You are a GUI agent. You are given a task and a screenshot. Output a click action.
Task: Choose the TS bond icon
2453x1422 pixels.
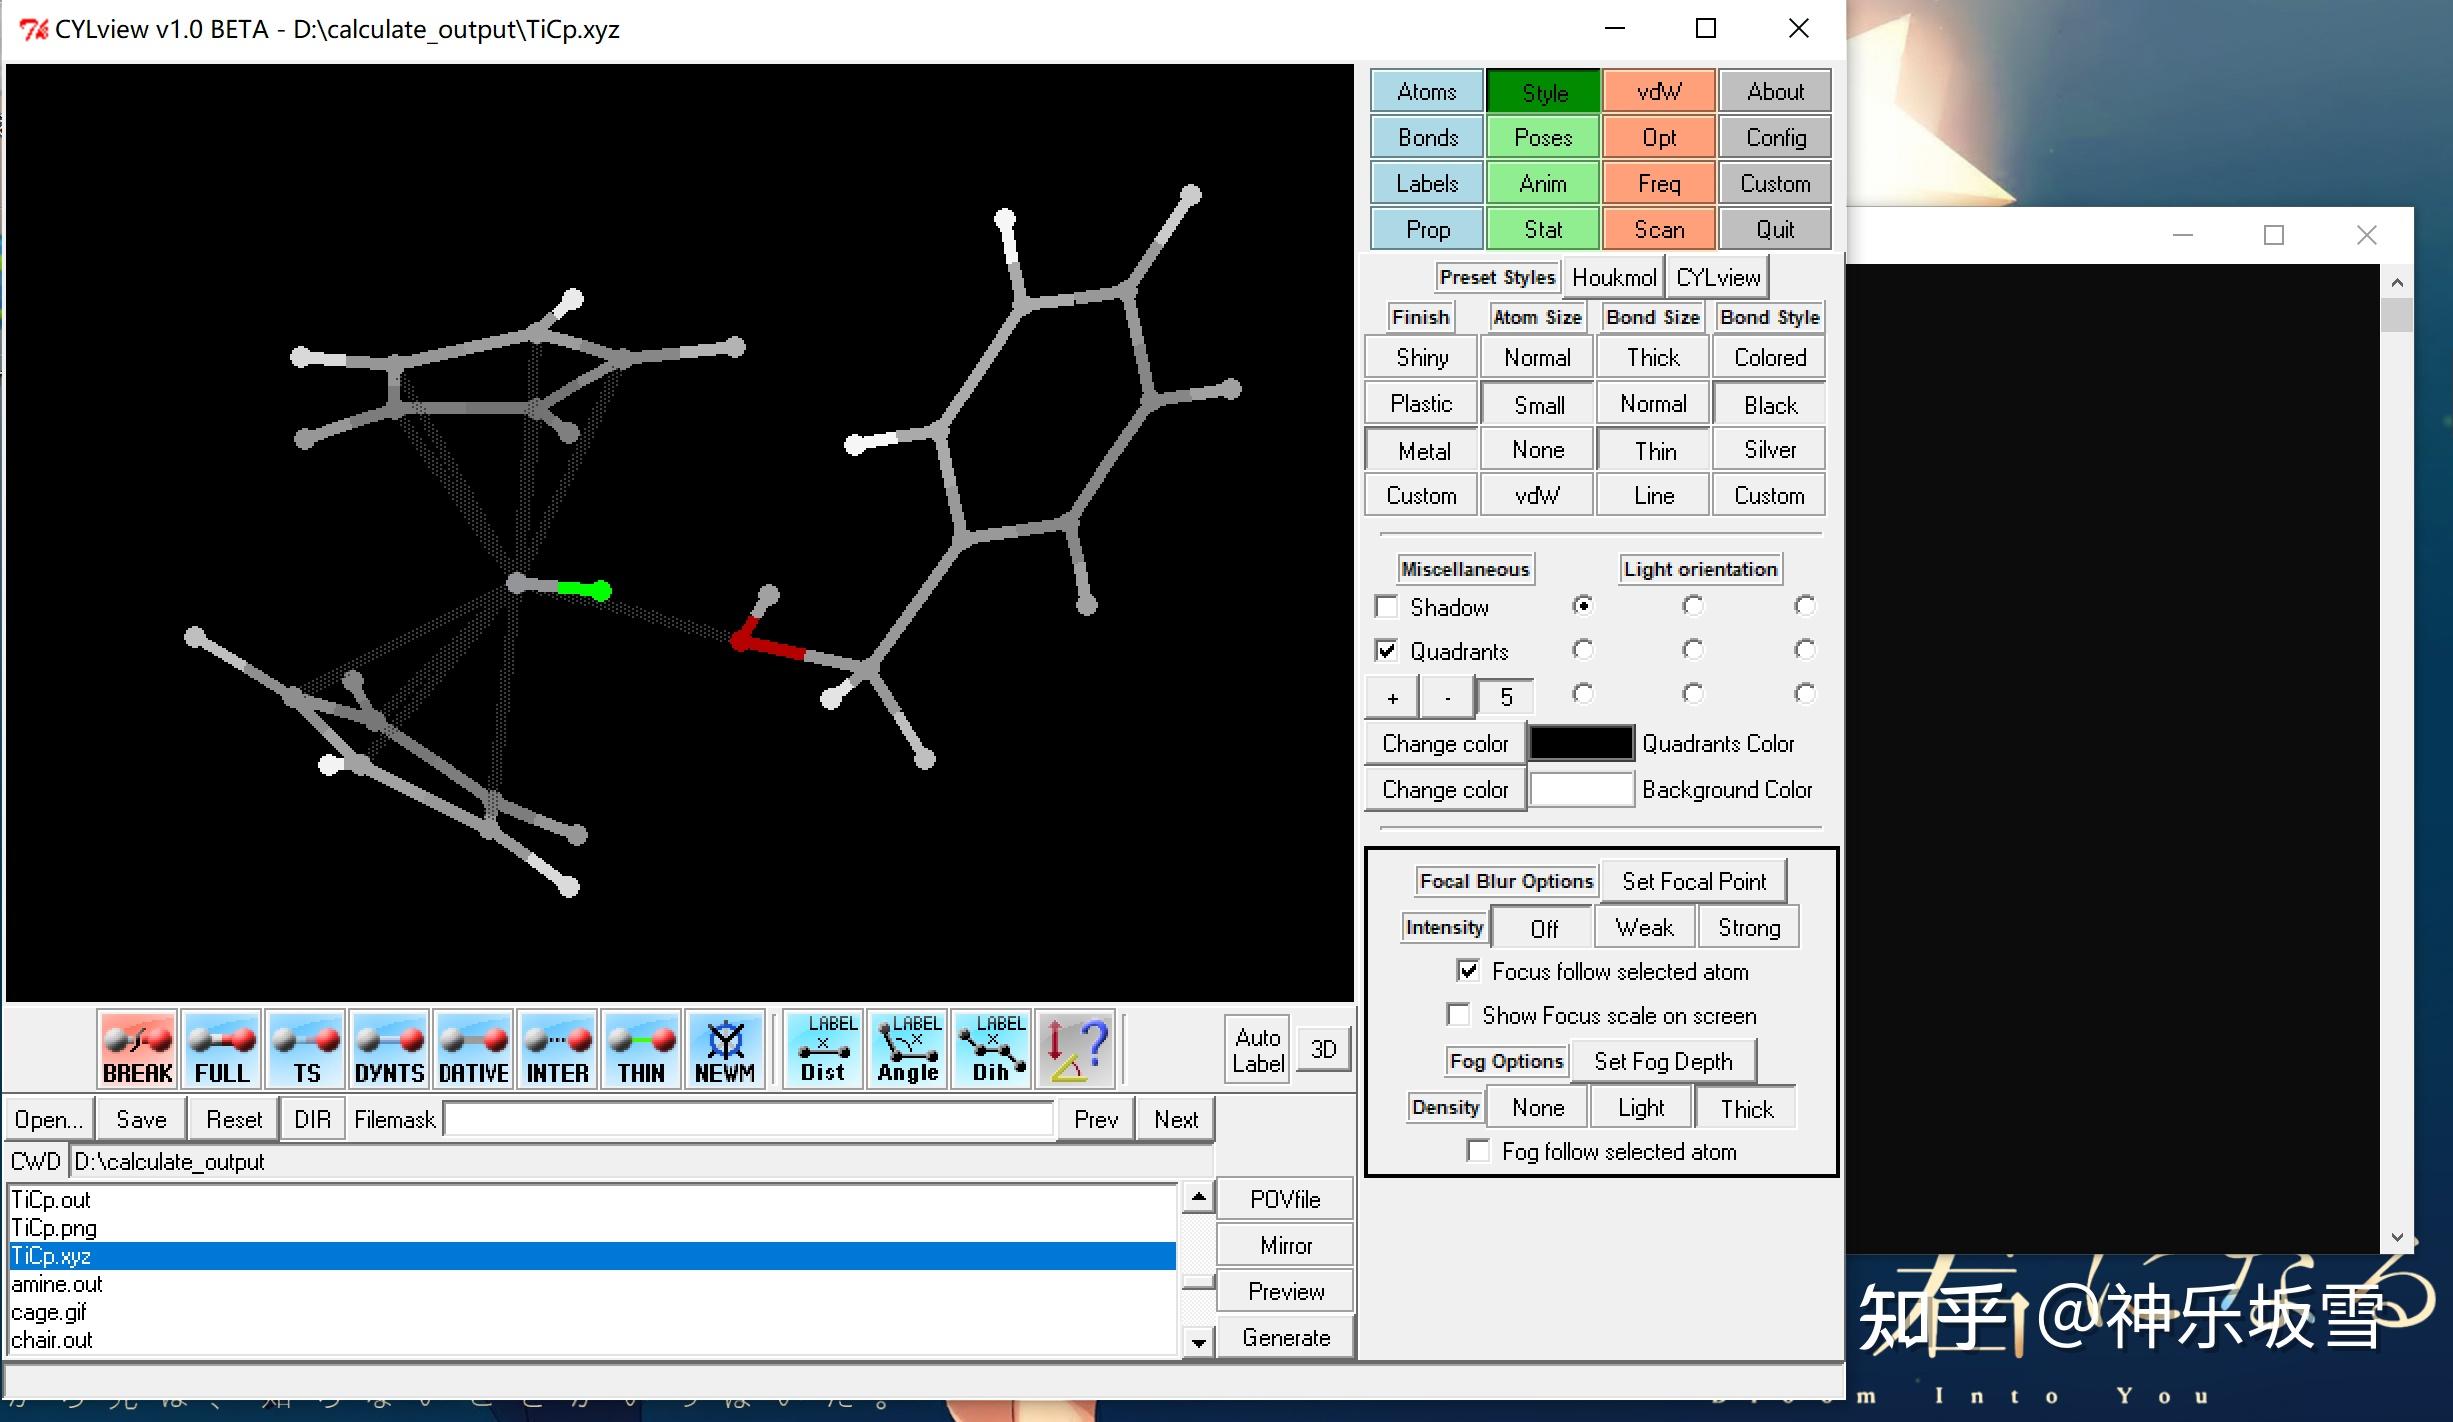point(305,1049)
